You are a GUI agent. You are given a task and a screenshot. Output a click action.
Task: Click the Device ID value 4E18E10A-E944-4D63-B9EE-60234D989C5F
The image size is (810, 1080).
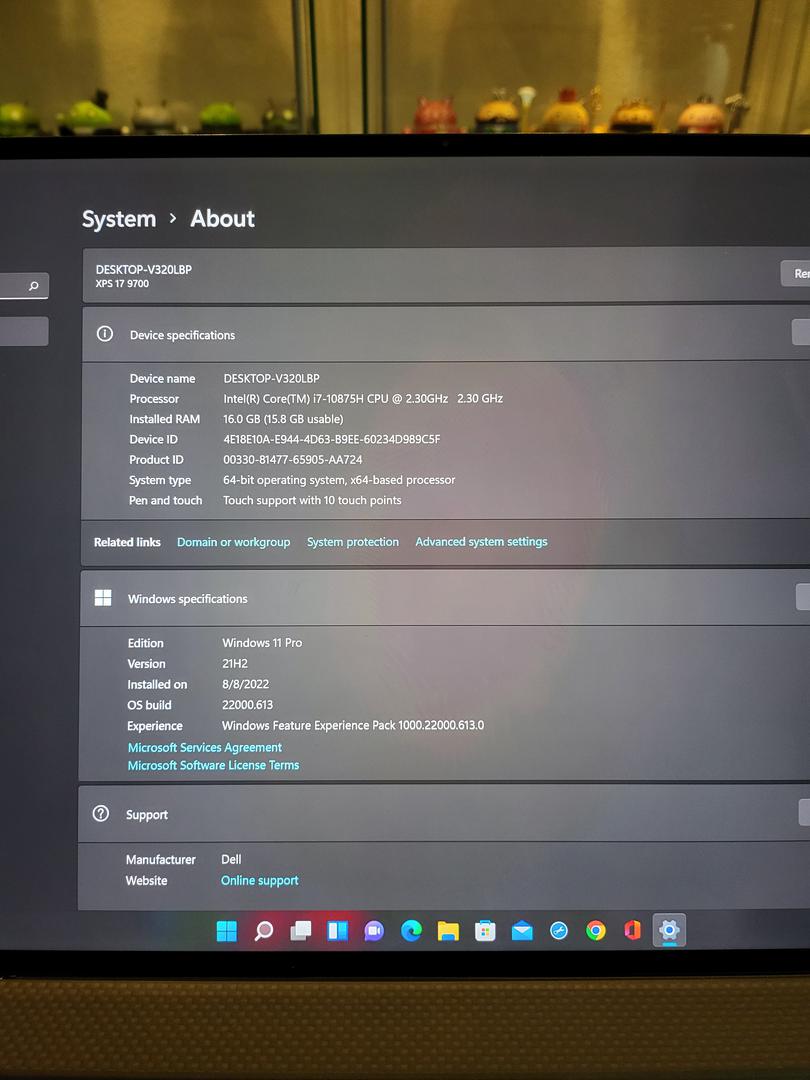coord(331,439)
